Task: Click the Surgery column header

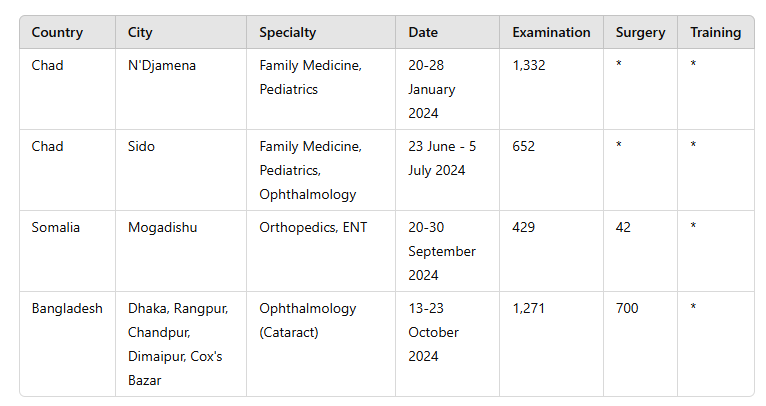Action: [x=640, y=32]
